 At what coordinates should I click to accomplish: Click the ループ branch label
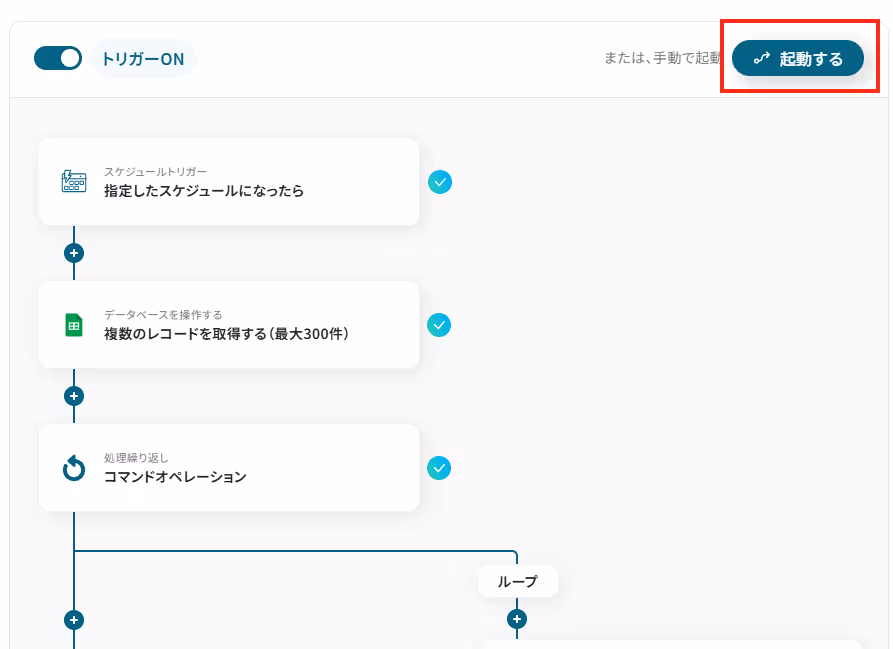coord(518,581)
